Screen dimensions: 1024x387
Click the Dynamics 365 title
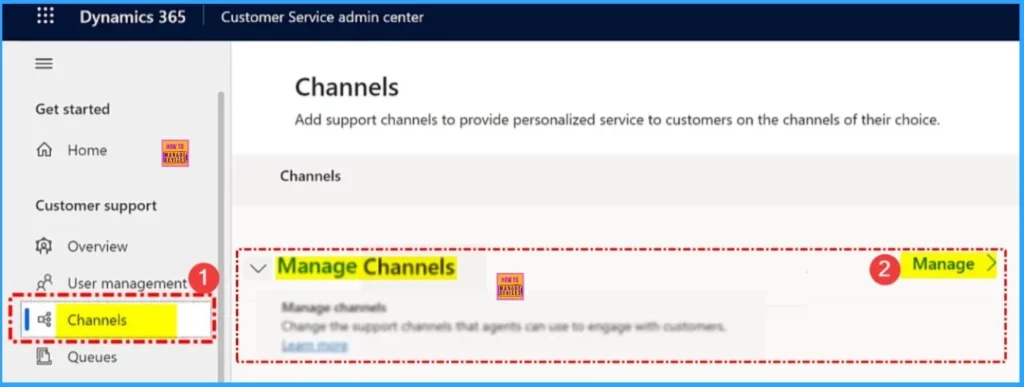[133, 17]
